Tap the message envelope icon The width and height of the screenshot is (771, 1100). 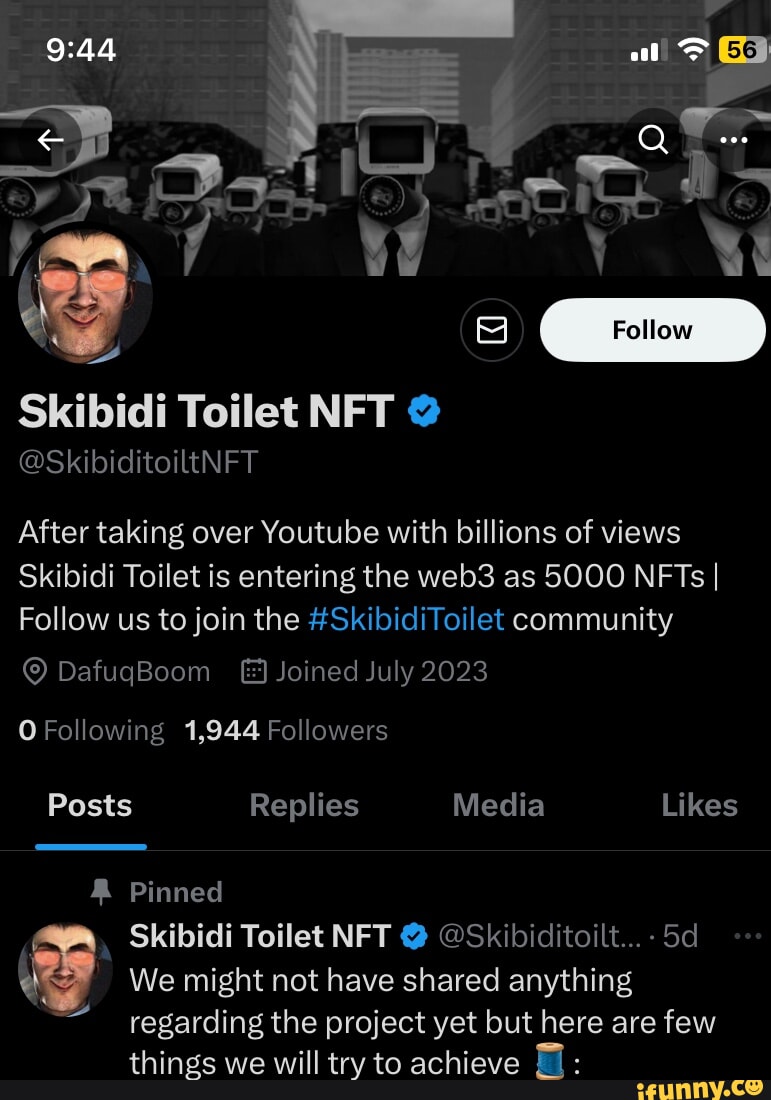point(491,330)
